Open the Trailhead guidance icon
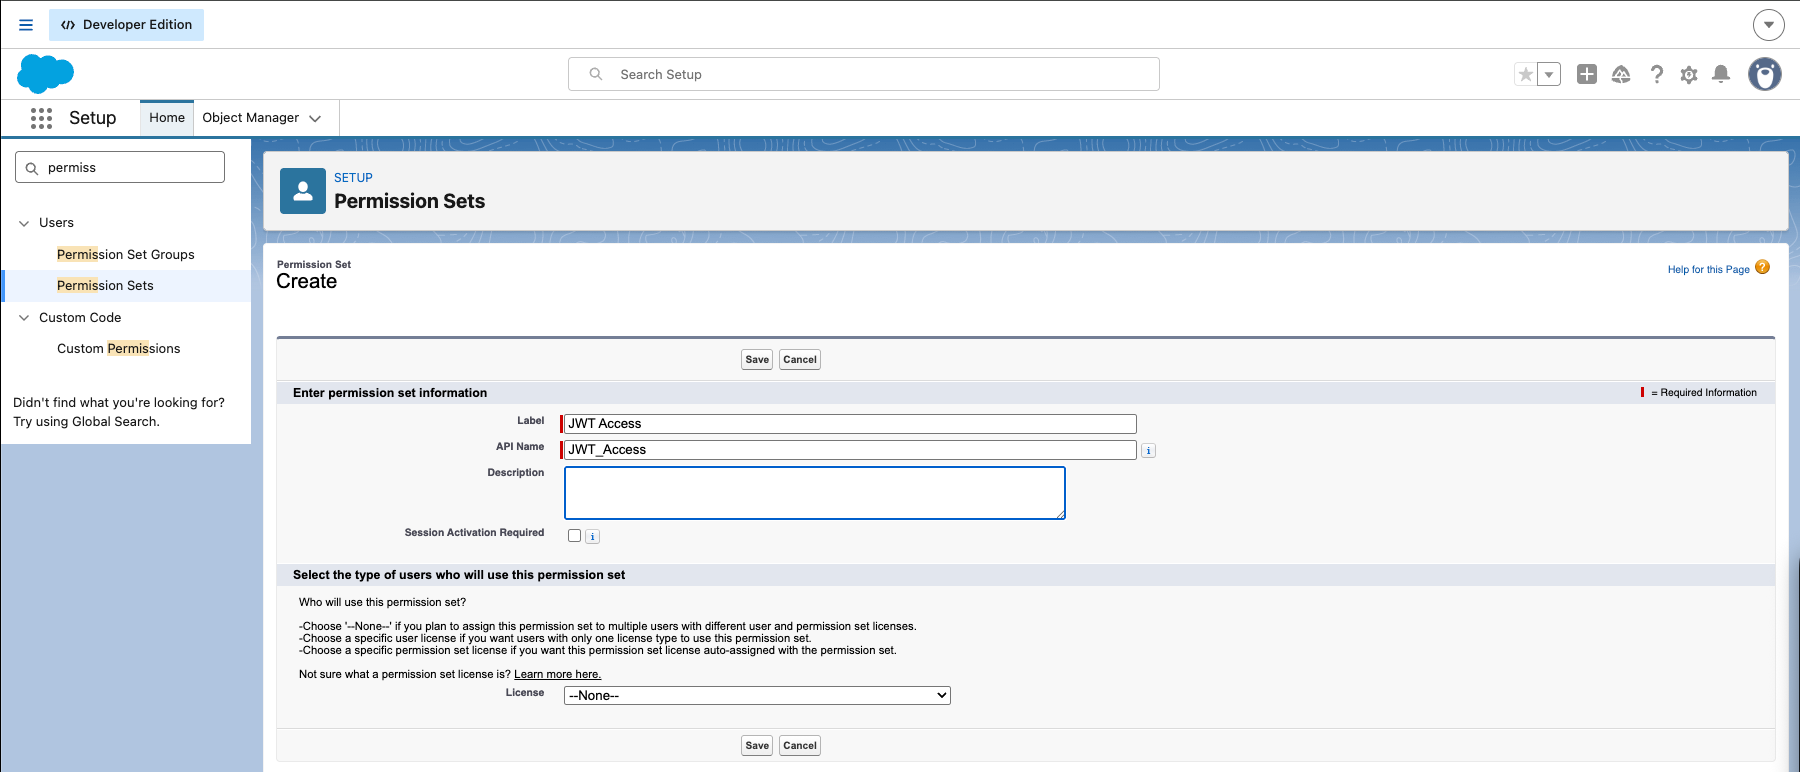Screen dimensions: 1800x772 click(1621, 74)
